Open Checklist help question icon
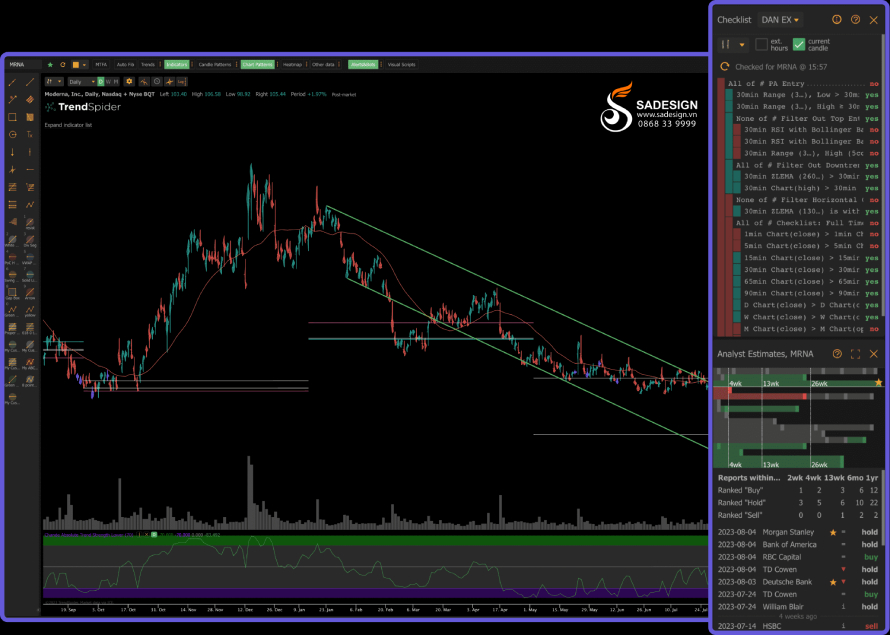The image size is (890, 635). pos(855,20)
